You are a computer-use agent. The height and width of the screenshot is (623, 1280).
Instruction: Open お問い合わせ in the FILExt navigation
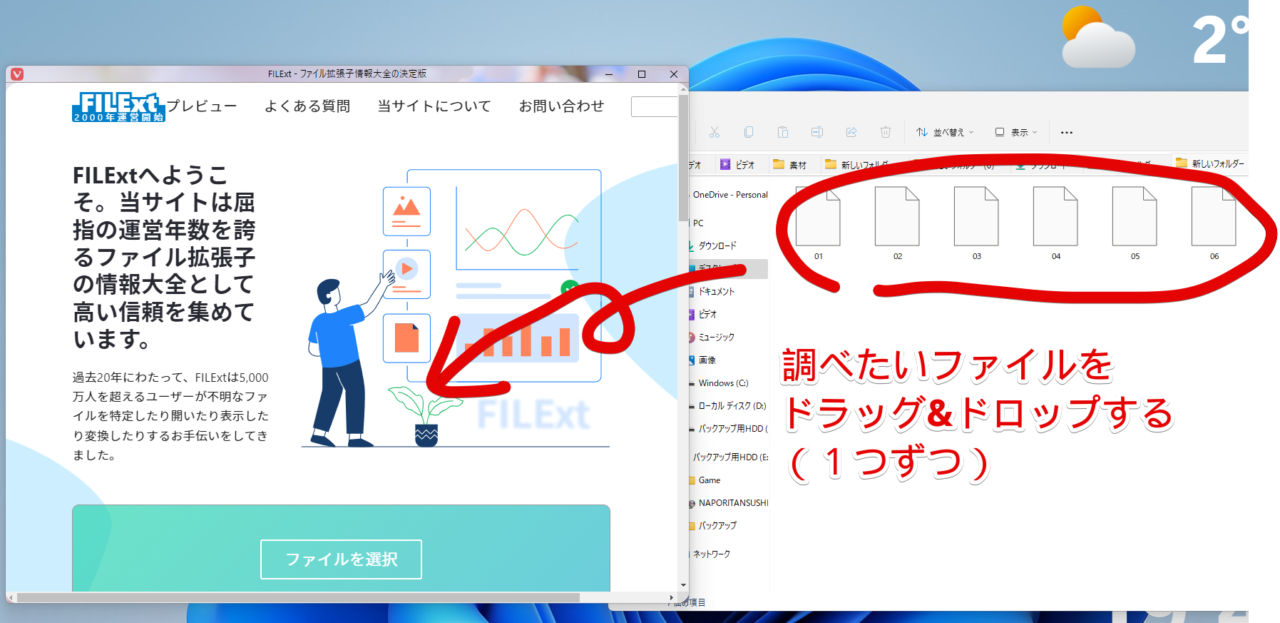click(561, 106)
